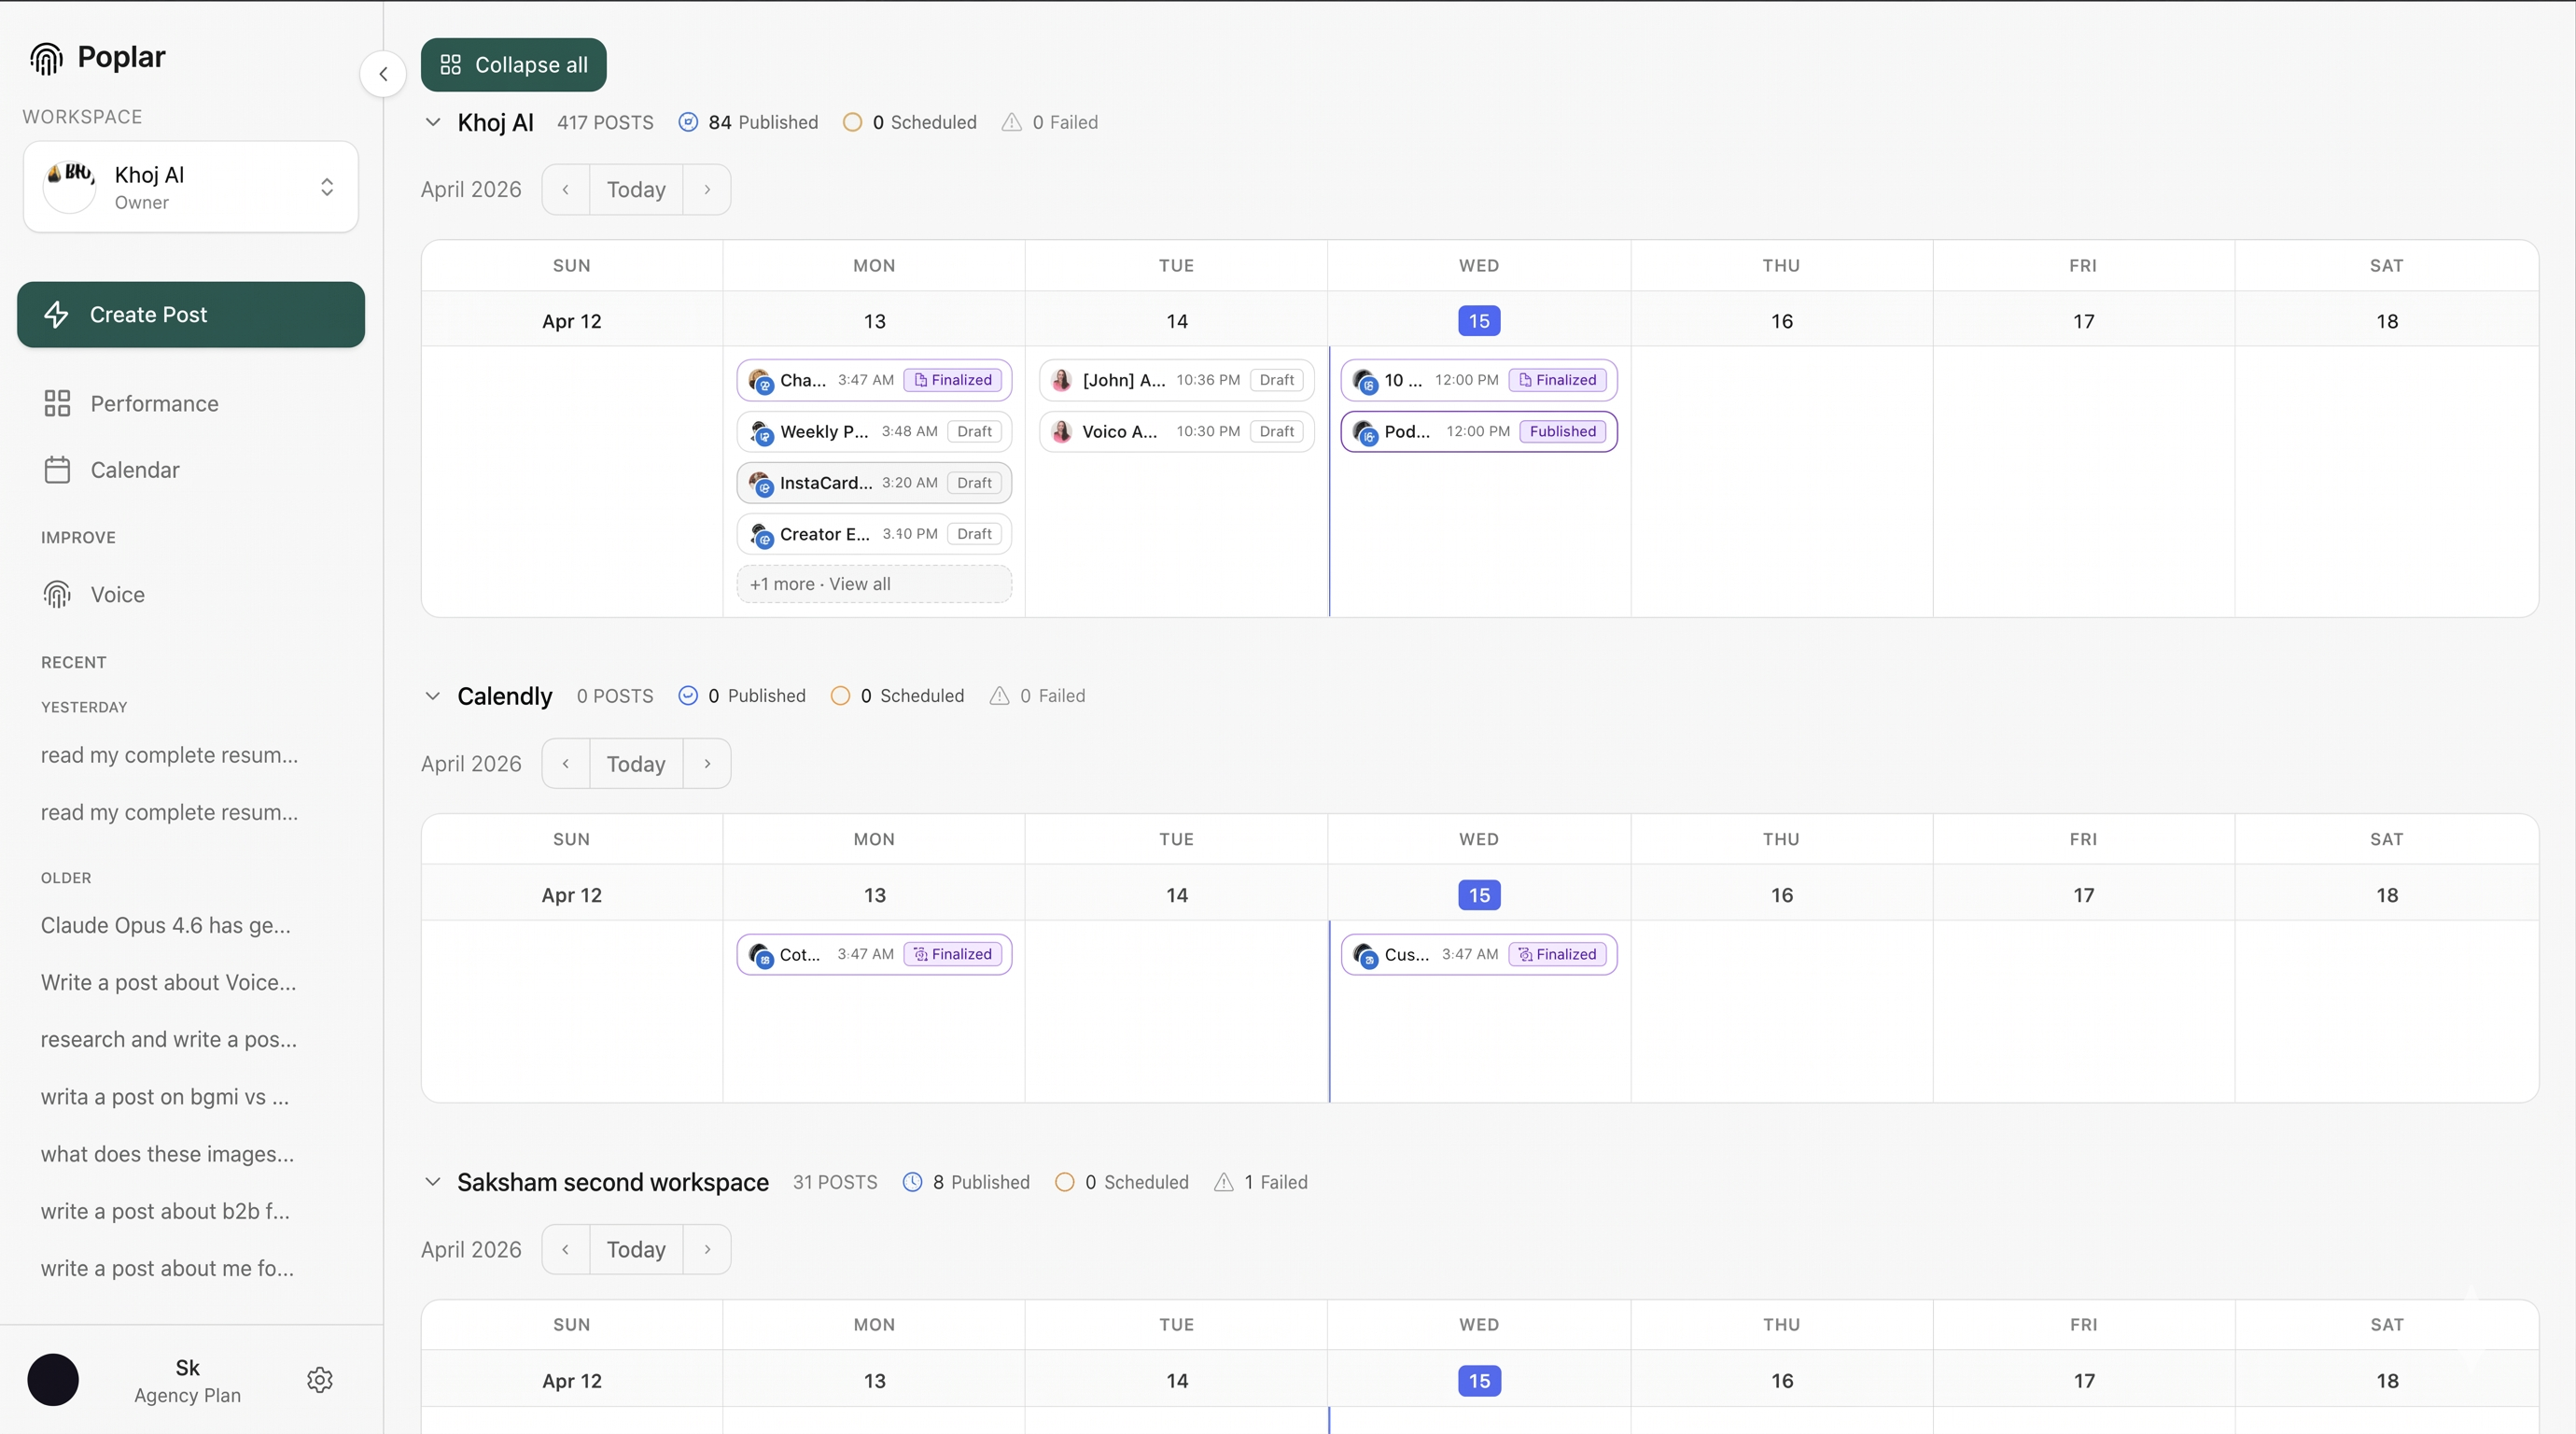Click Calendly Scheduled circle icon
This screenshot has width=2576, height=1434.
[840, 696]
